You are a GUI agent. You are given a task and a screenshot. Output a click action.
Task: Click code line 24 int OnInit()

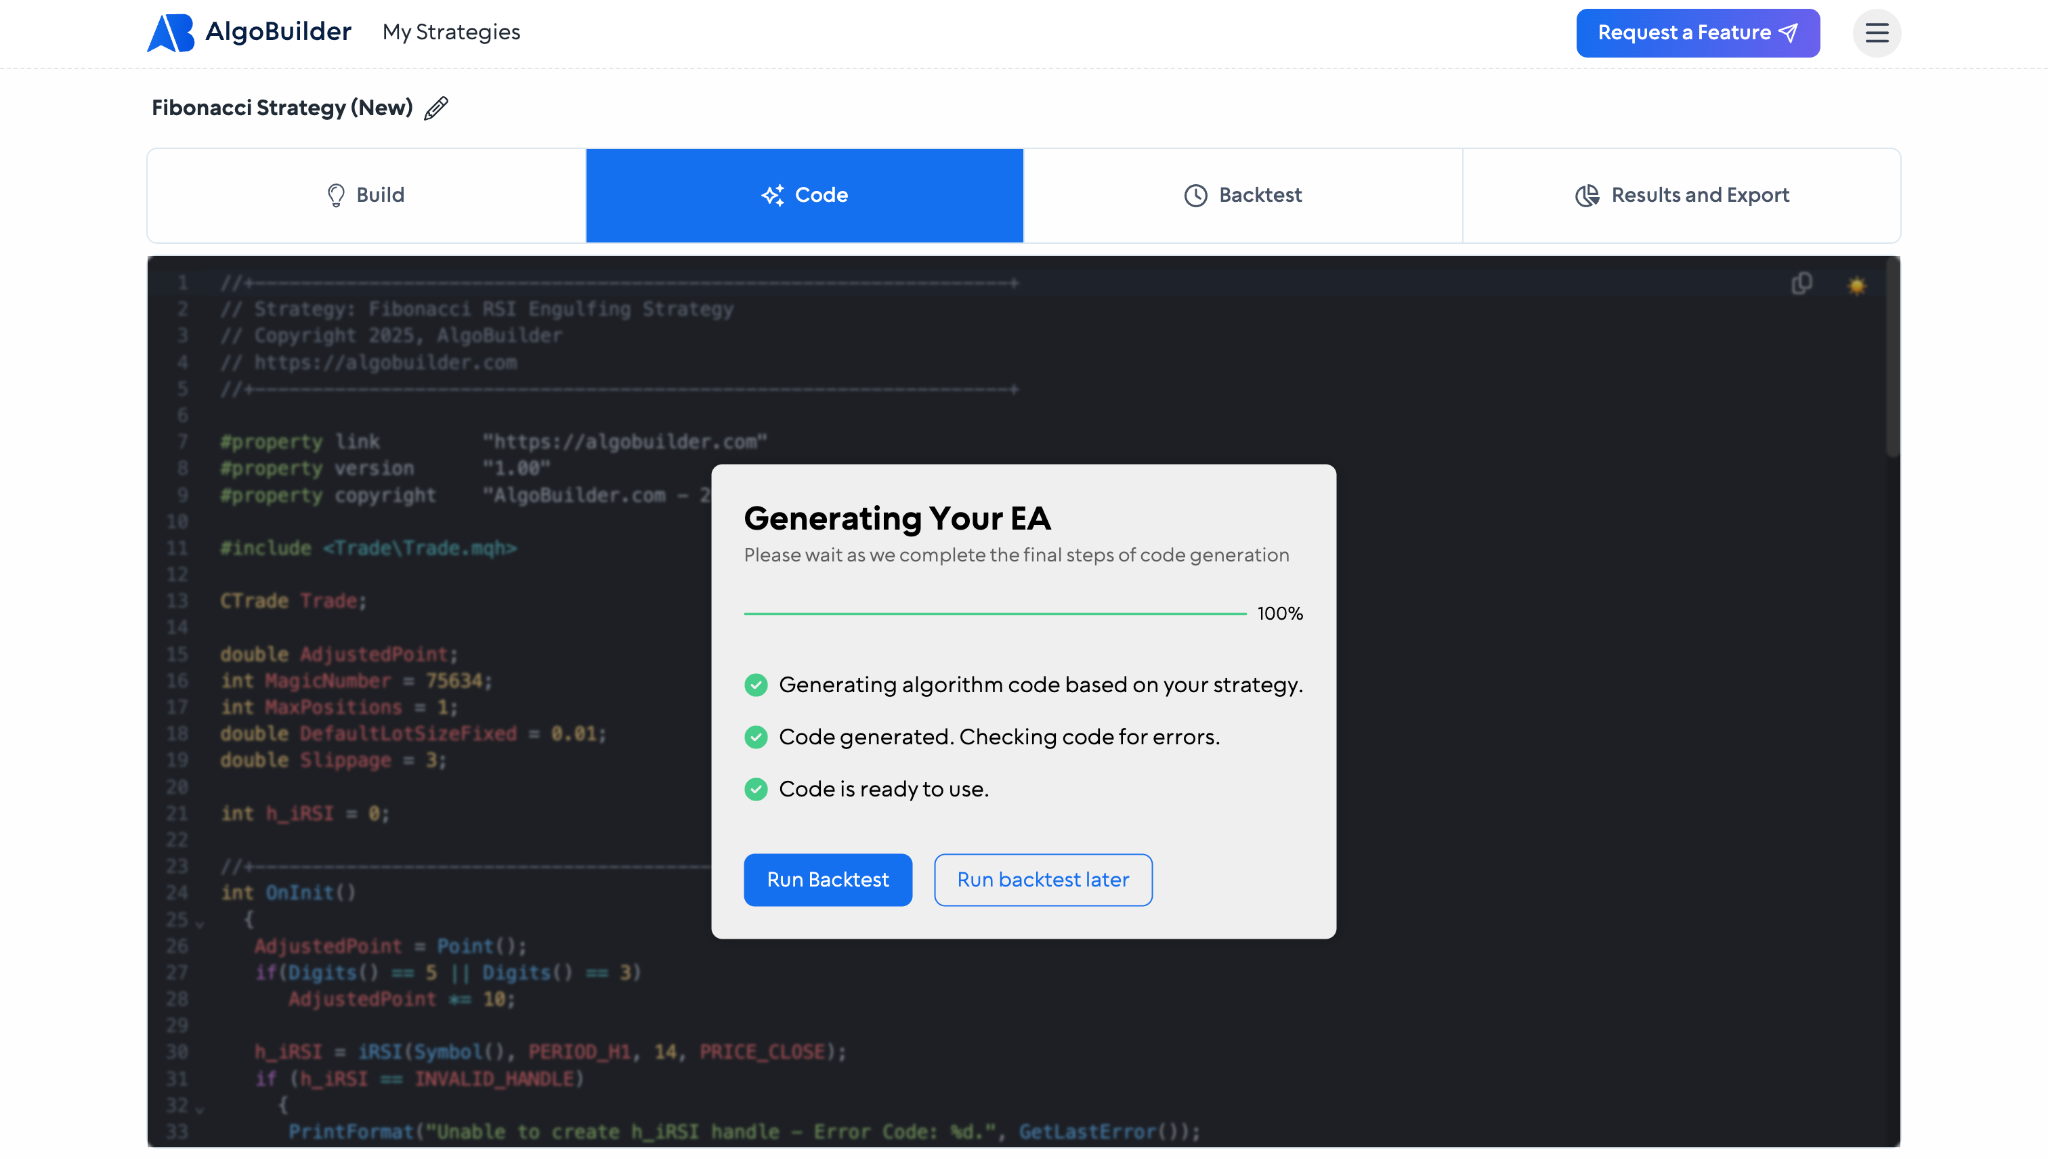point(288,893)
